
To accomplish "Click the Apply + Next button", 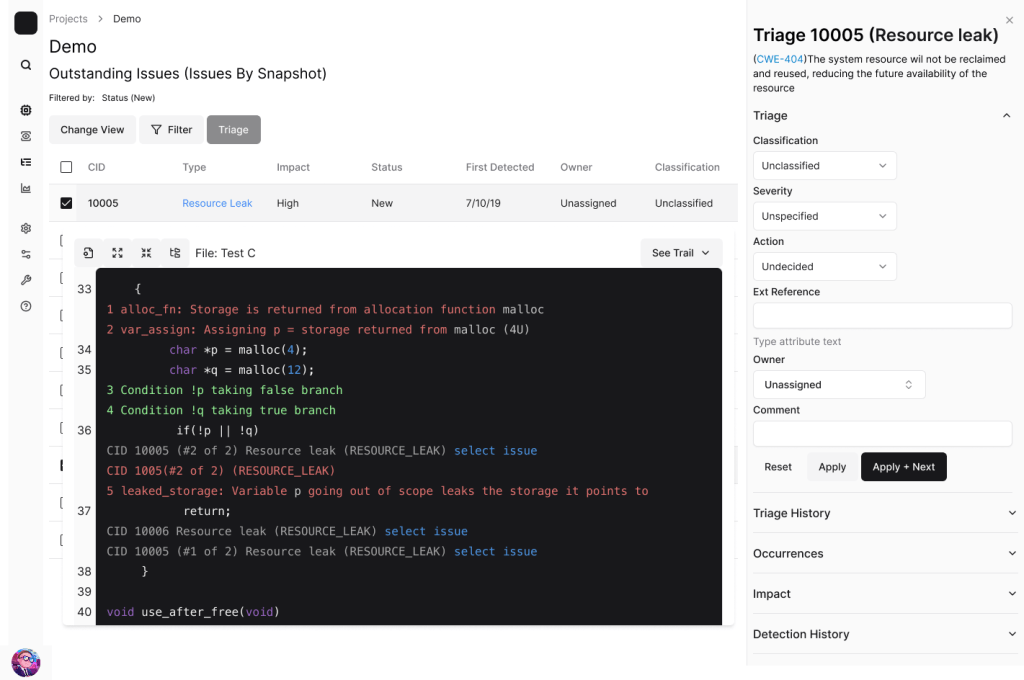I will click(x=903, y=467).
